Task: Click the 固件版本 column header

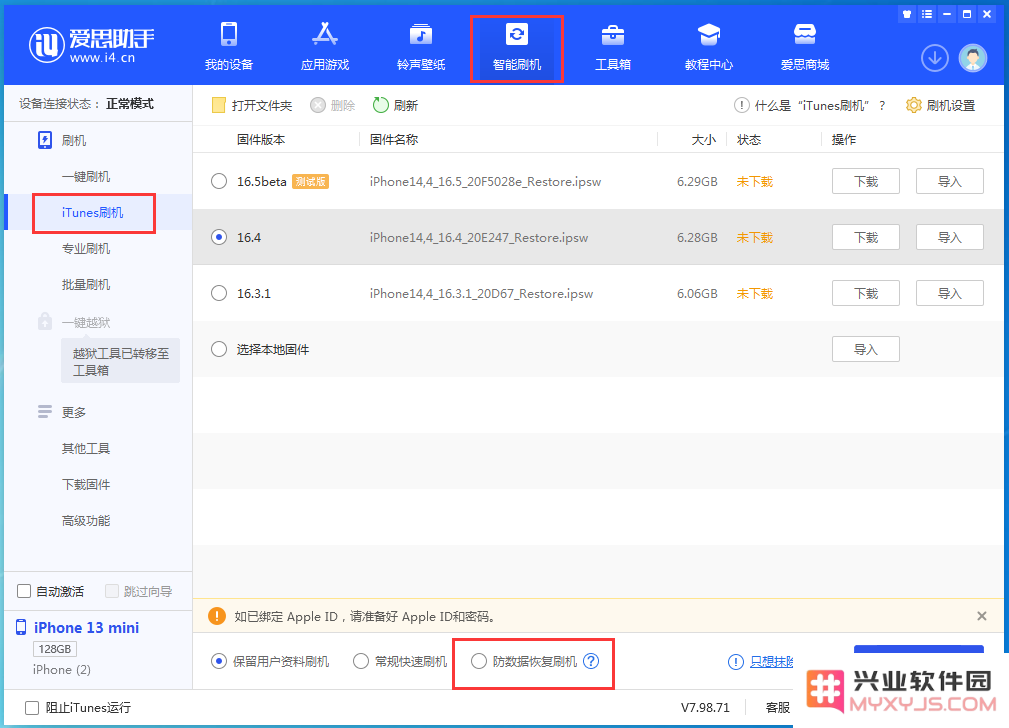Action: (261, 140)
